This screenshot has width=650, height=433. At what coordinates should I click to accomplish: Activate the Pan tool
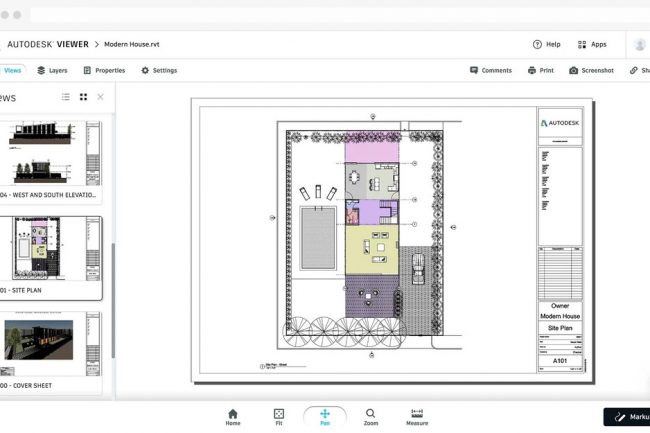(325, 416)
